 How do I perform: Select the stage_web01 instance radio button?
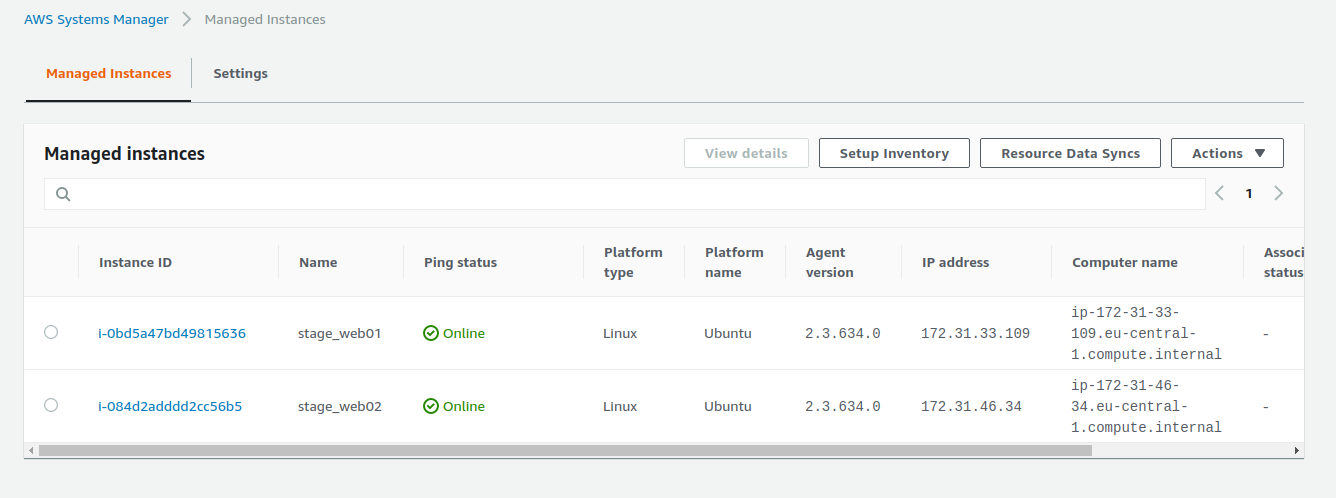[51, 332]
